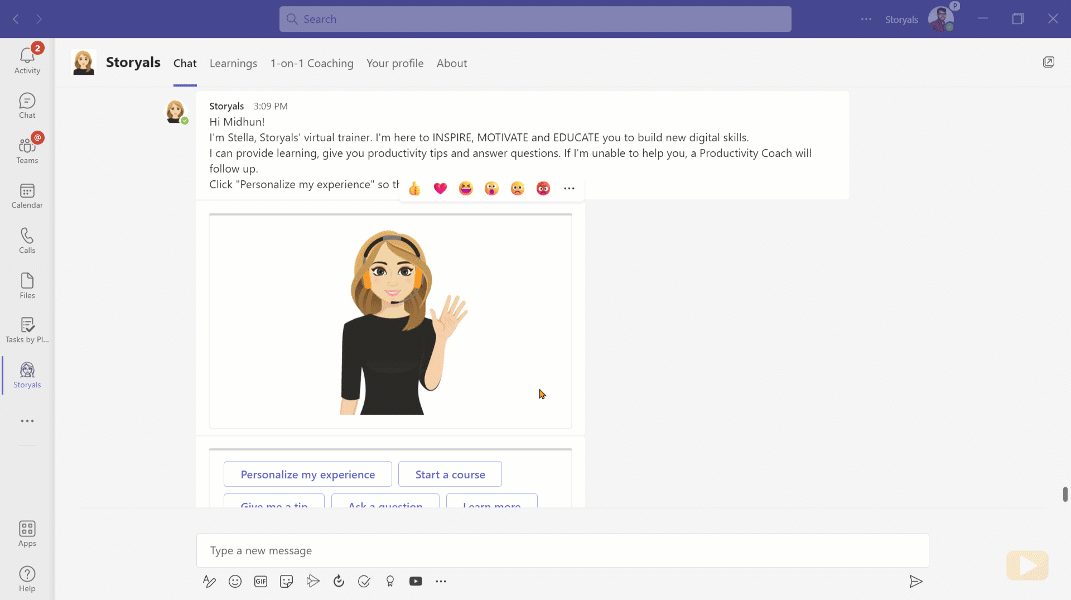
Task: Click the Praise ribbon badge icon
Action: (390, 582)
